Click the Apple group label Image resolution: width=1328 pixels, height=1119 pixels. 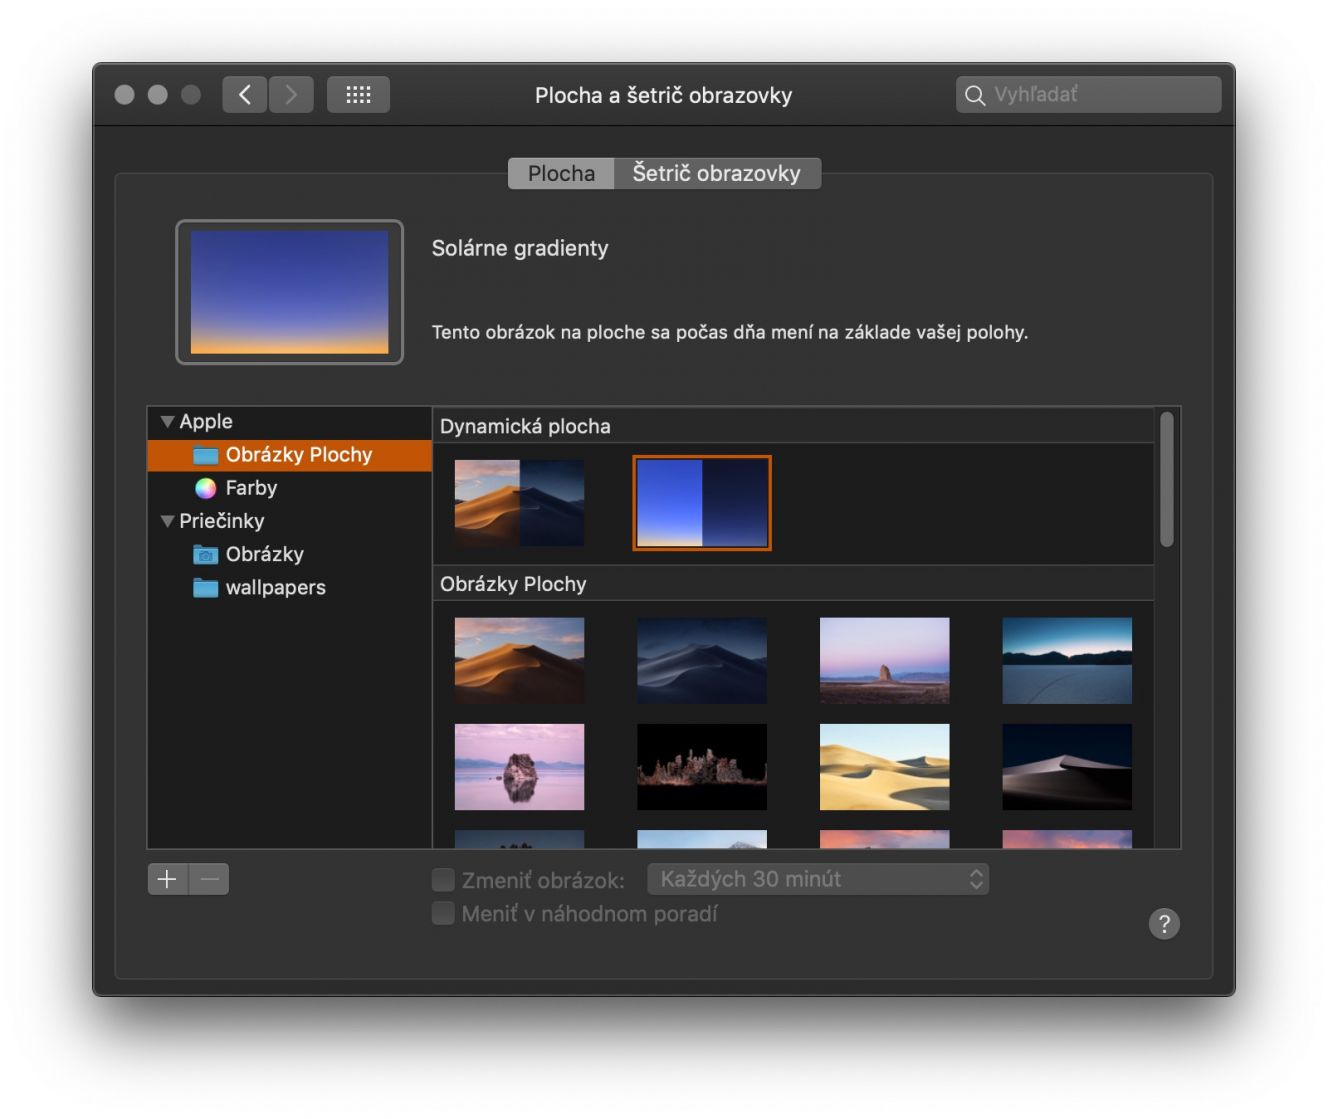(206, 422)
